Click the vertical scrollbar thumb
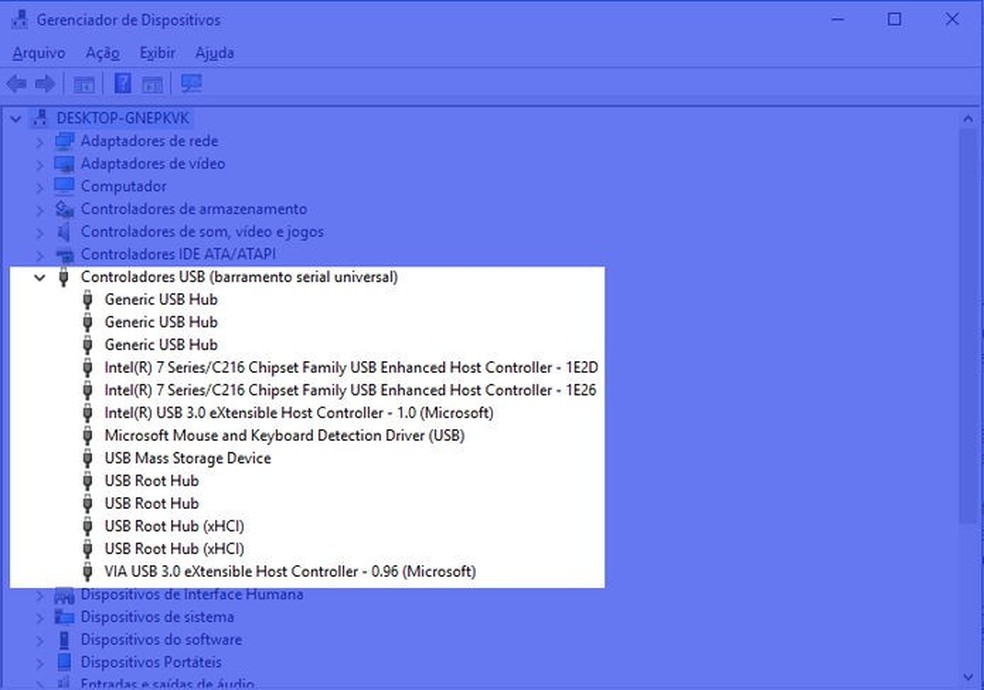Screen dimensions: 984x690 pos(968,325)
